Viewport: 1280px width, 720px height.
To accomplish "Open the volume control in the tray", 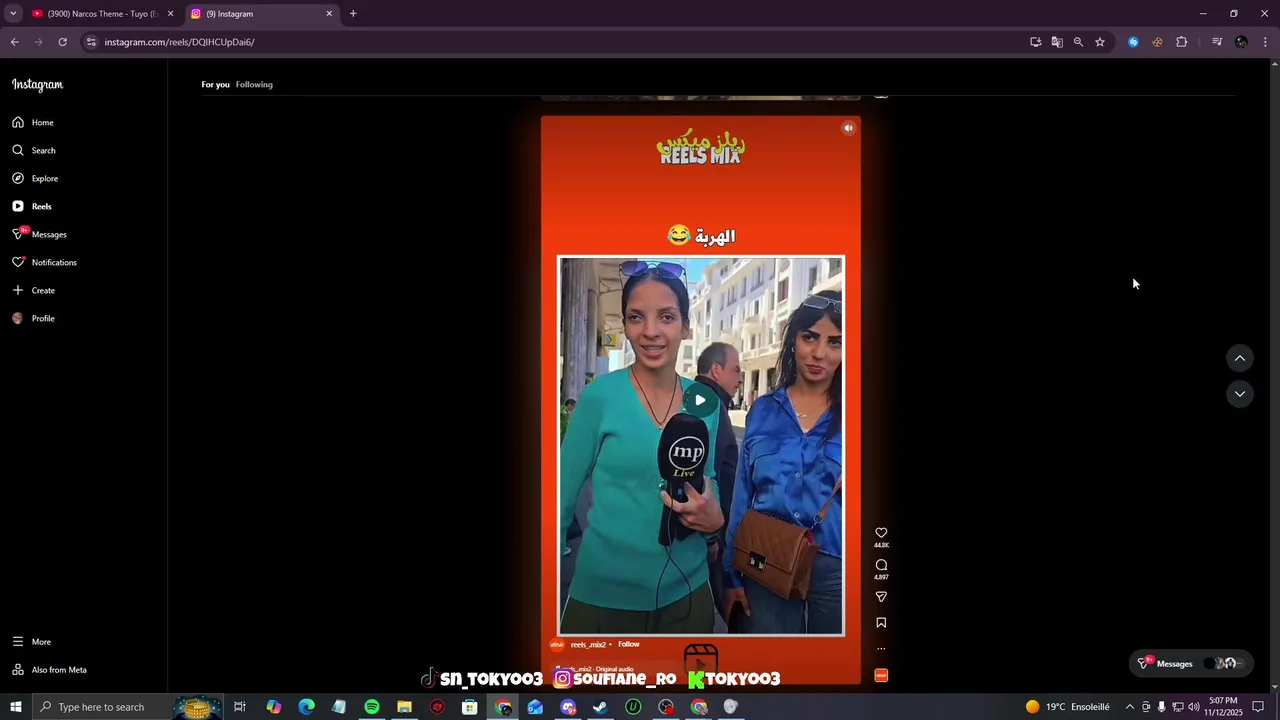I will tap(1193, 707).
